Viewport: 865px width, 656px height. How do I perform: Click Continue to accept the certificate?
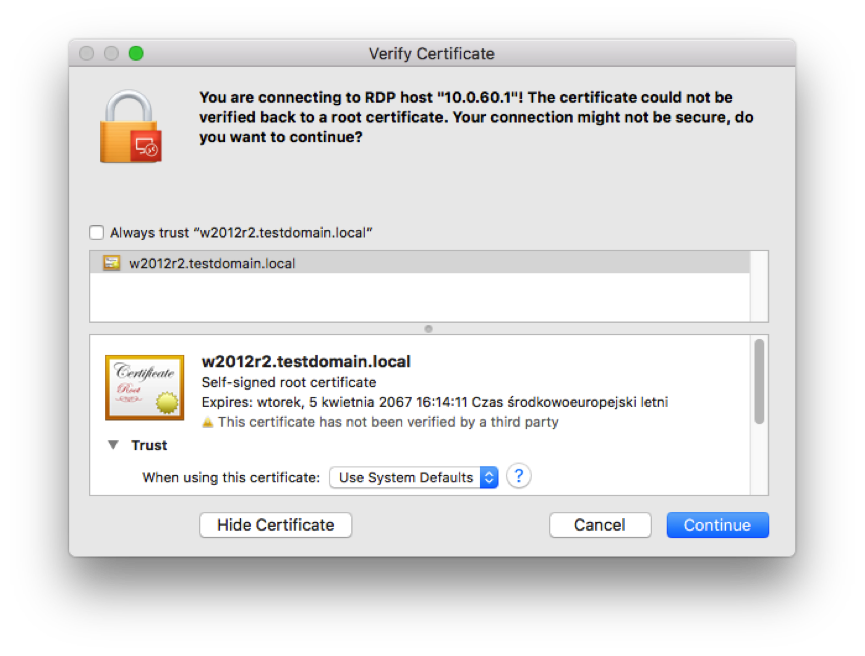(x=717, y=524)
